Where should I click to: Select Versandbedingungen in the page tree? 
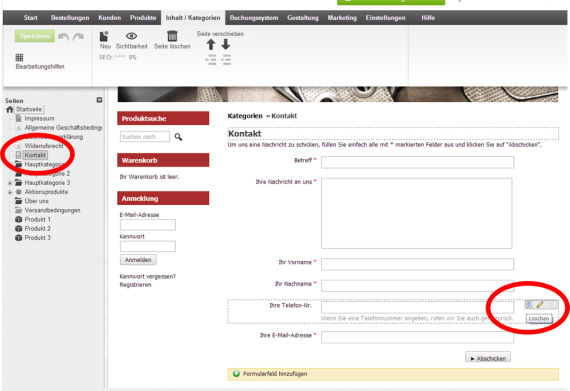tap(52, 210)
